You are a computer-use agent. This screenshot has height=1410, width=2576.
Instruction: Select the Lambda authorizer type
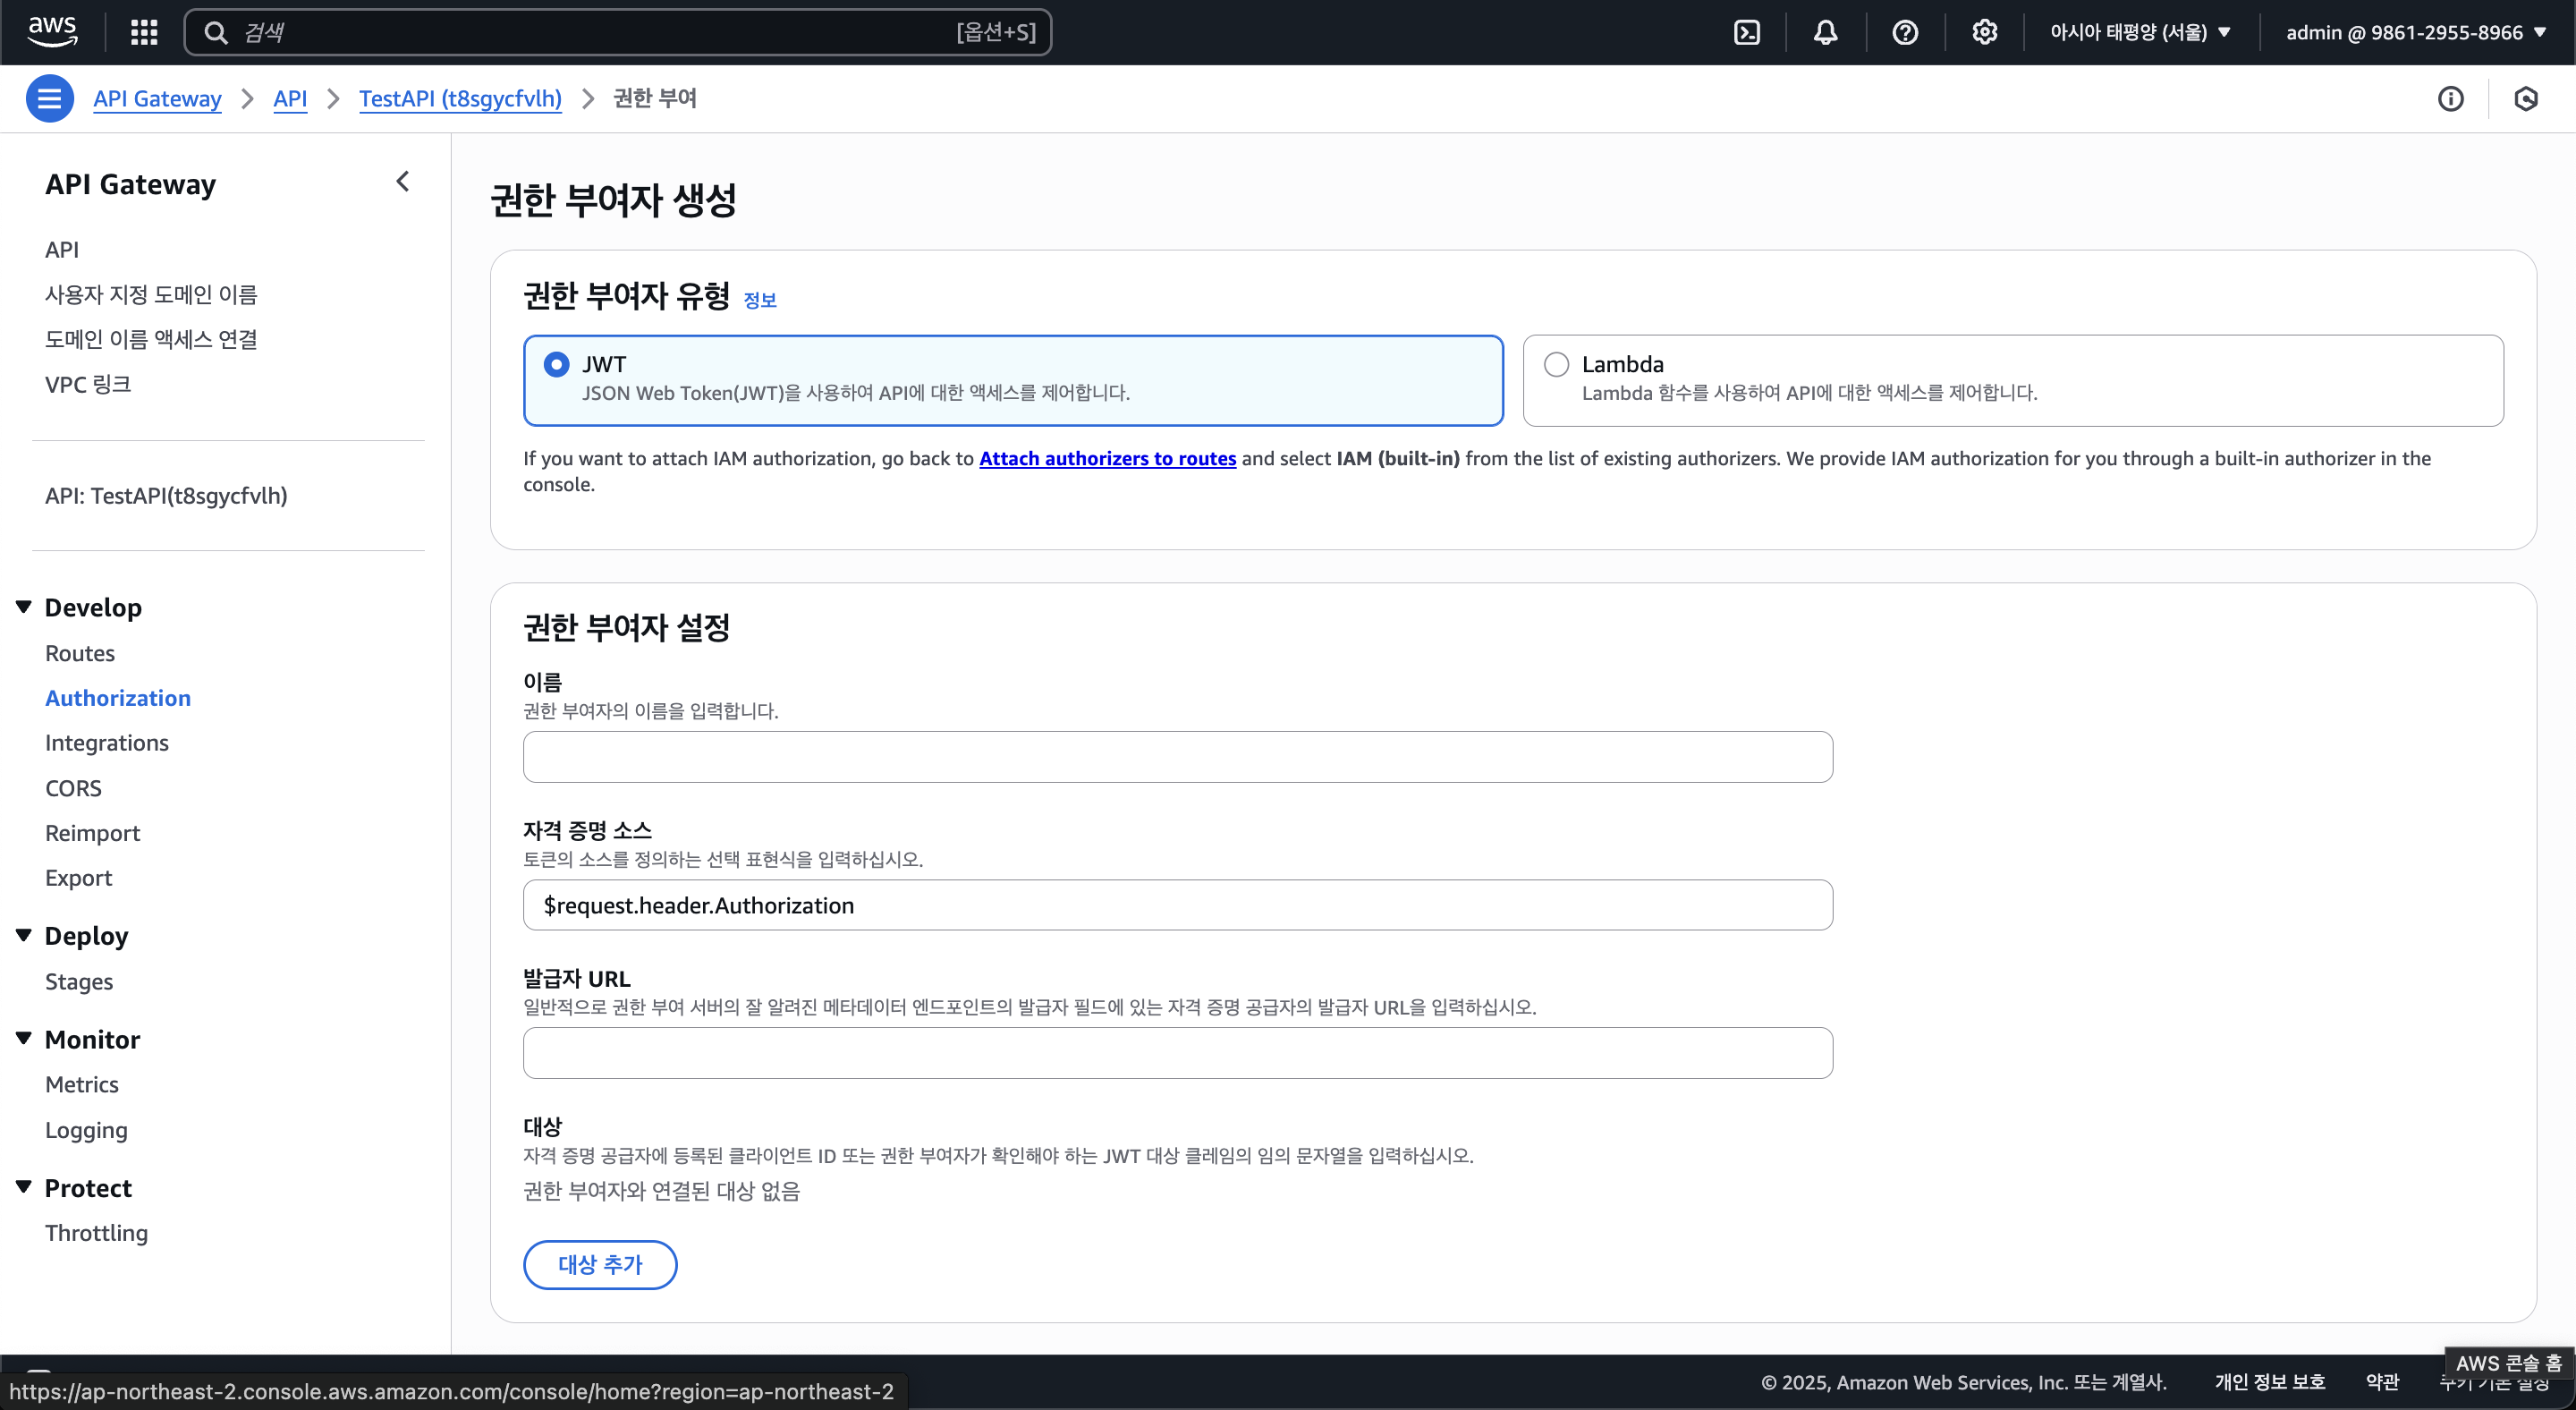tap(1556, 364)
